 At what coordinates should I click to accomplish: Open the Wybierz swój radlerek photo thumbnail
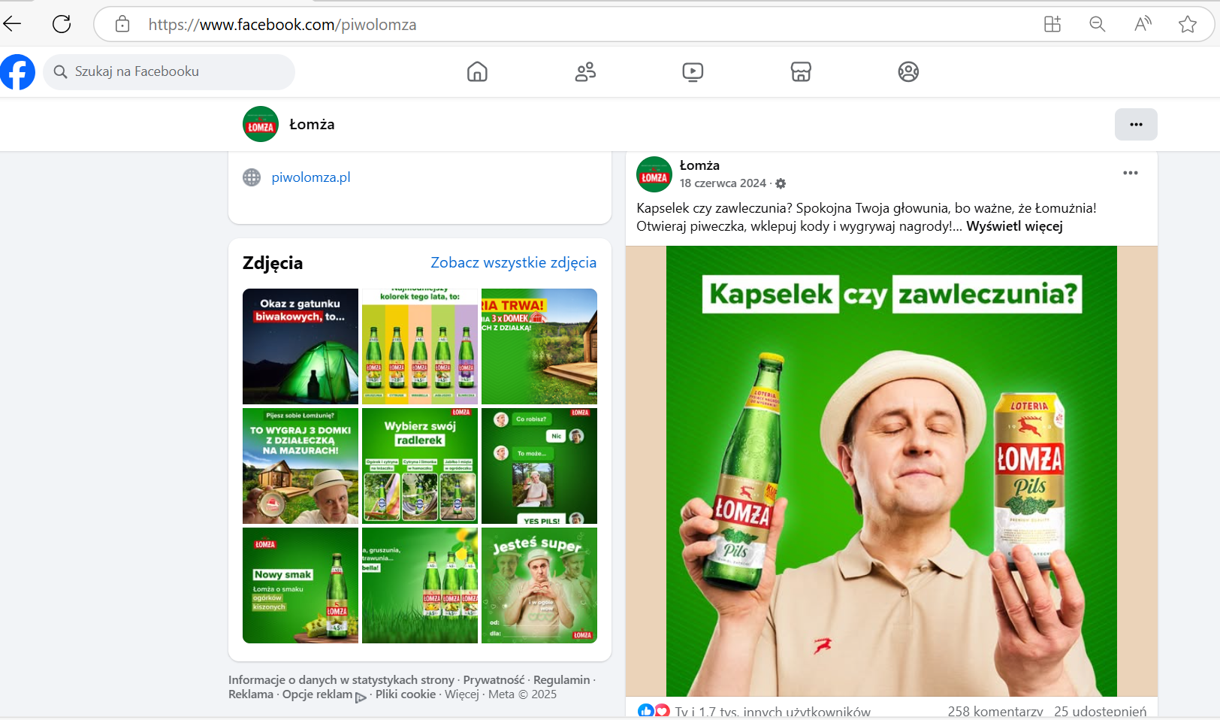[x=420, y=466]
